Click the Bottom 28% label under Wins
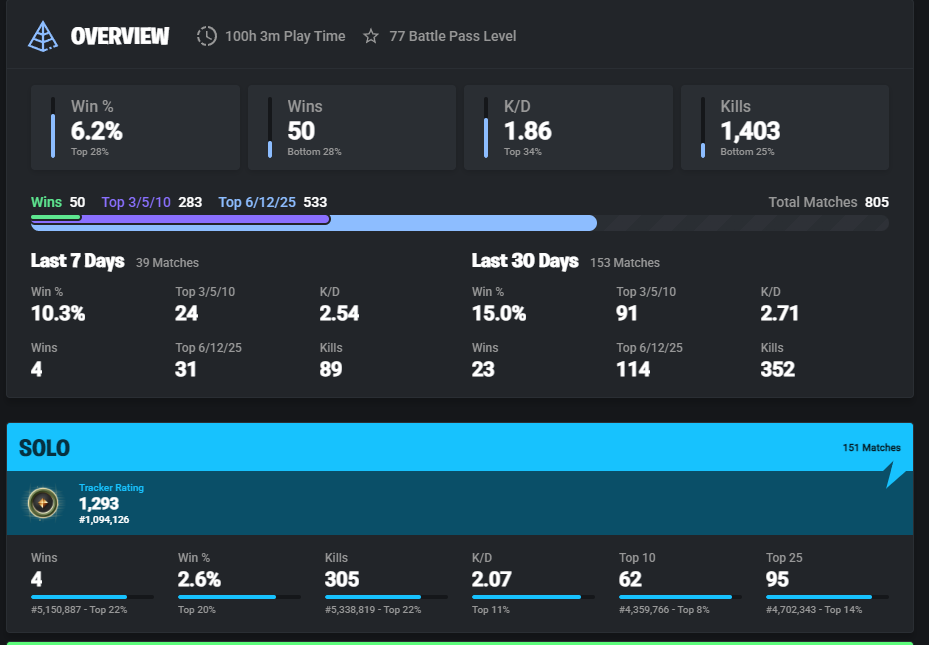Image resolution: width=929 pixels, height=645 pixels. (x=314, y=152)
